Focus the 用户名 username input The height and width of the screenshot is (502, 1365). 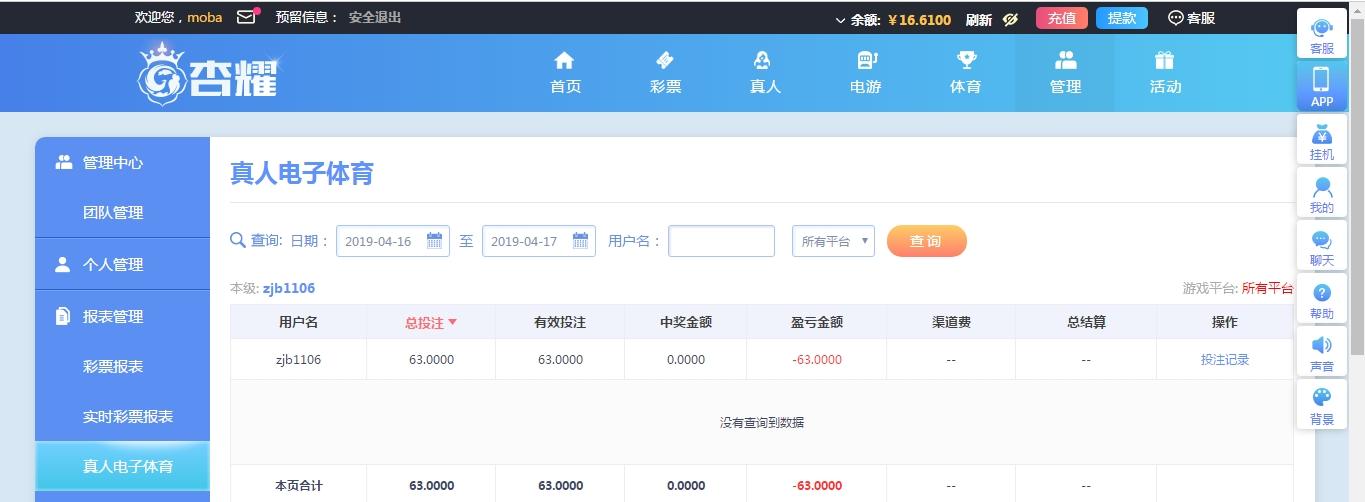[x=721, y=241]
